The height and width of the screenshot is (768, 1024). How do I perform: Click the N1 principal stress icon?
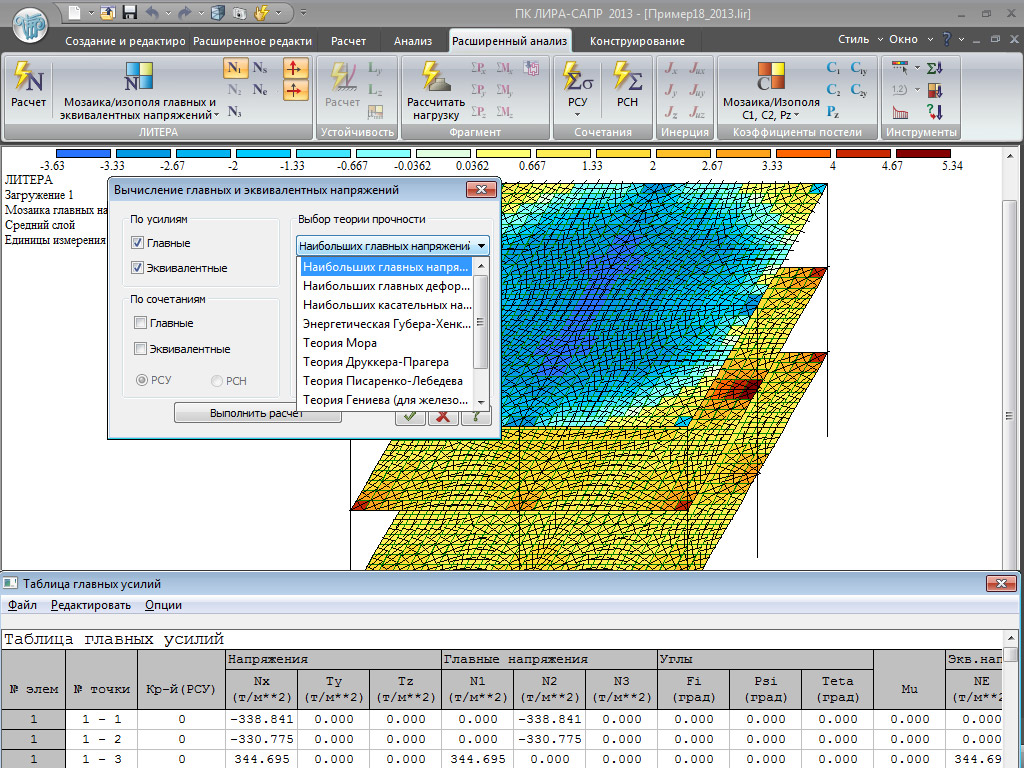coord(234,69)
